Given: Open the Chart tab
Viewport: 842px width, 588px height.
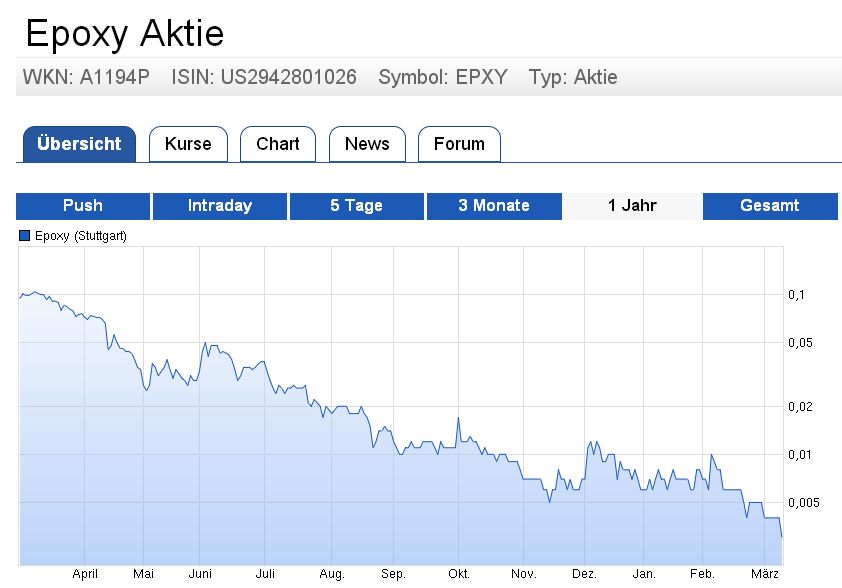Looking at the screenshot, I should 277,144.
